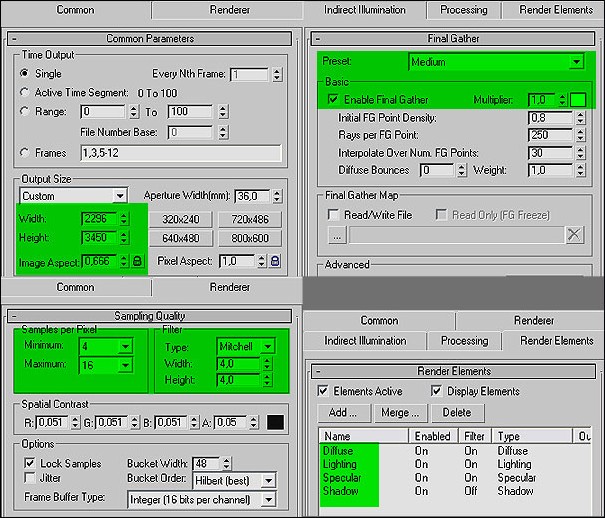Screen dimensions: 605x518
Task: Adjust the Aperture Width spinner
Action: coord(277,196)
